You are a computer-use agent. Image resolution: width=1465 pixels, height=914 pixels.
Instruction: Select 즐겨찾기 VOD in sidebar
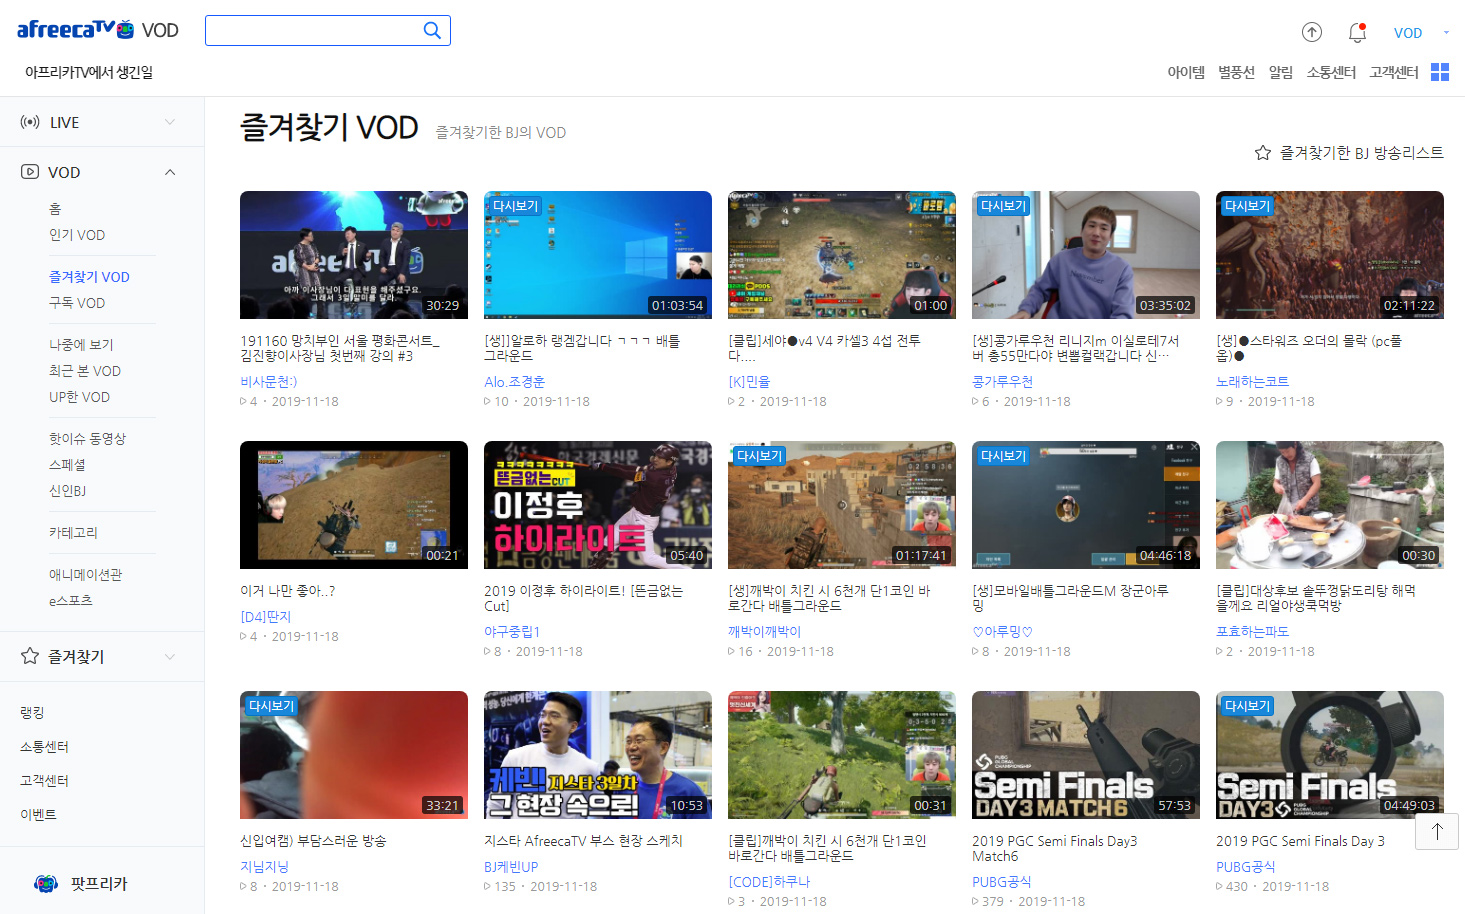[89, 277]
